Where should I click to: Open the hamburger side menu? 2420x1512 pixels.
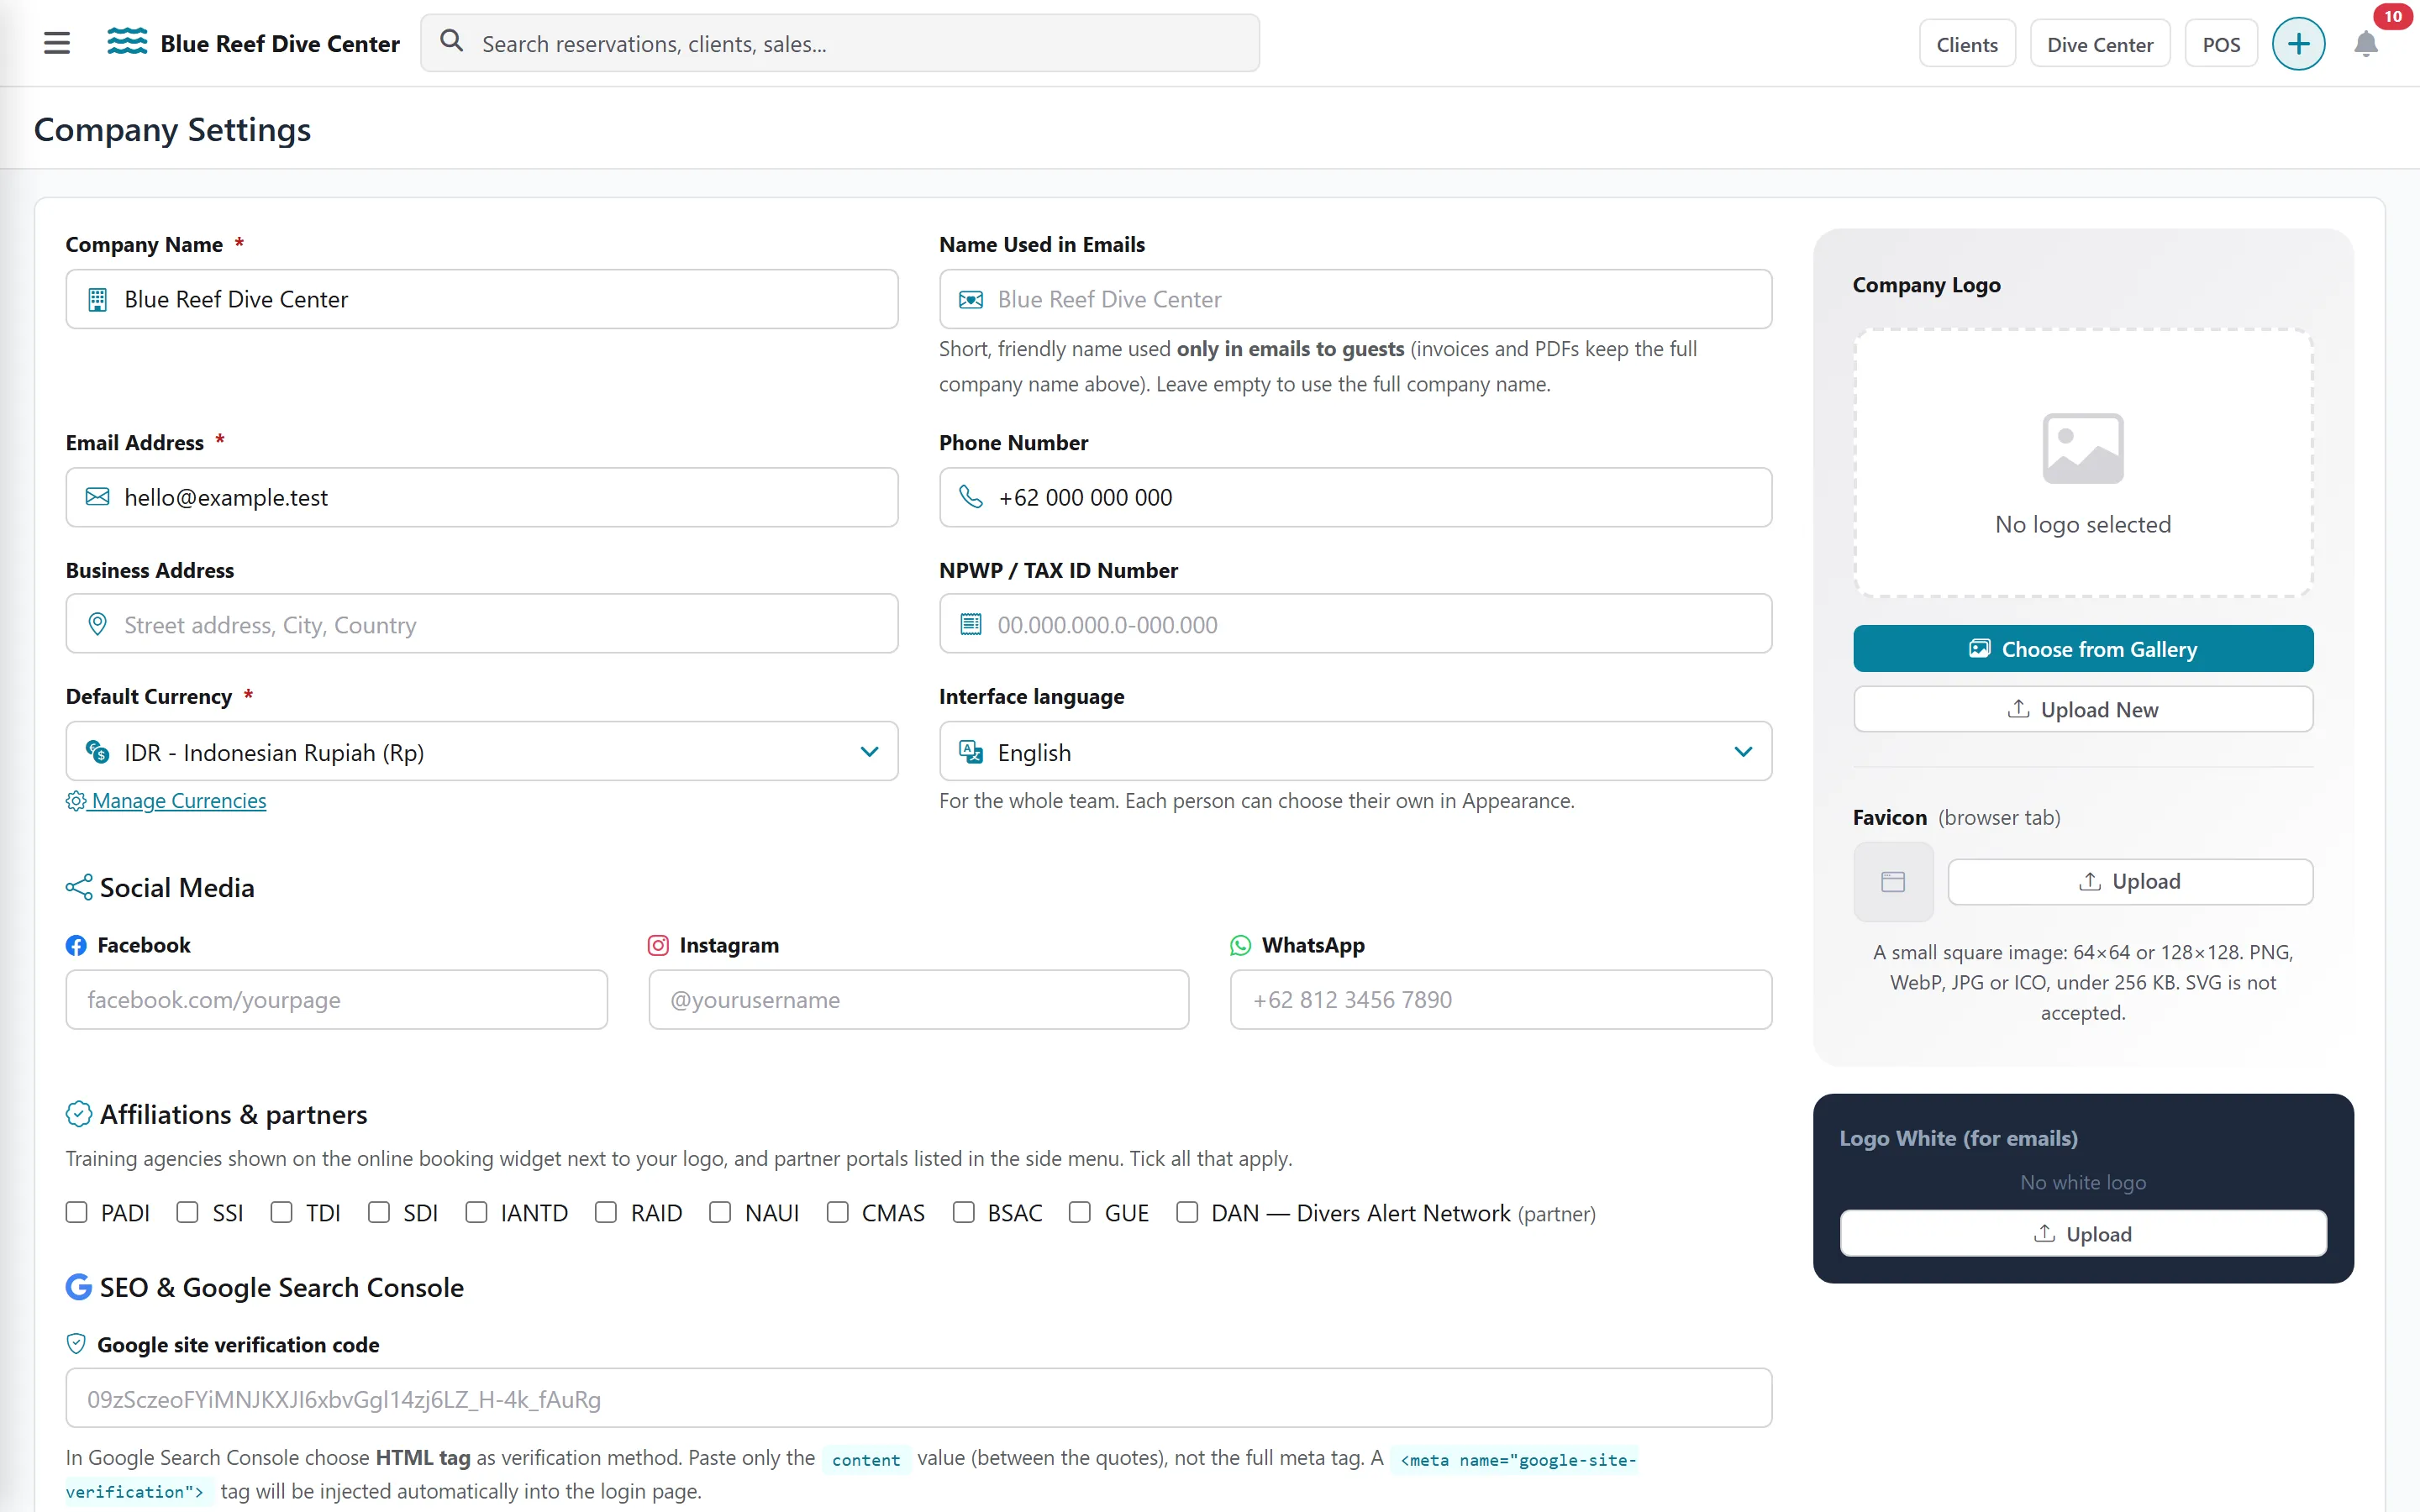(57, 43)
